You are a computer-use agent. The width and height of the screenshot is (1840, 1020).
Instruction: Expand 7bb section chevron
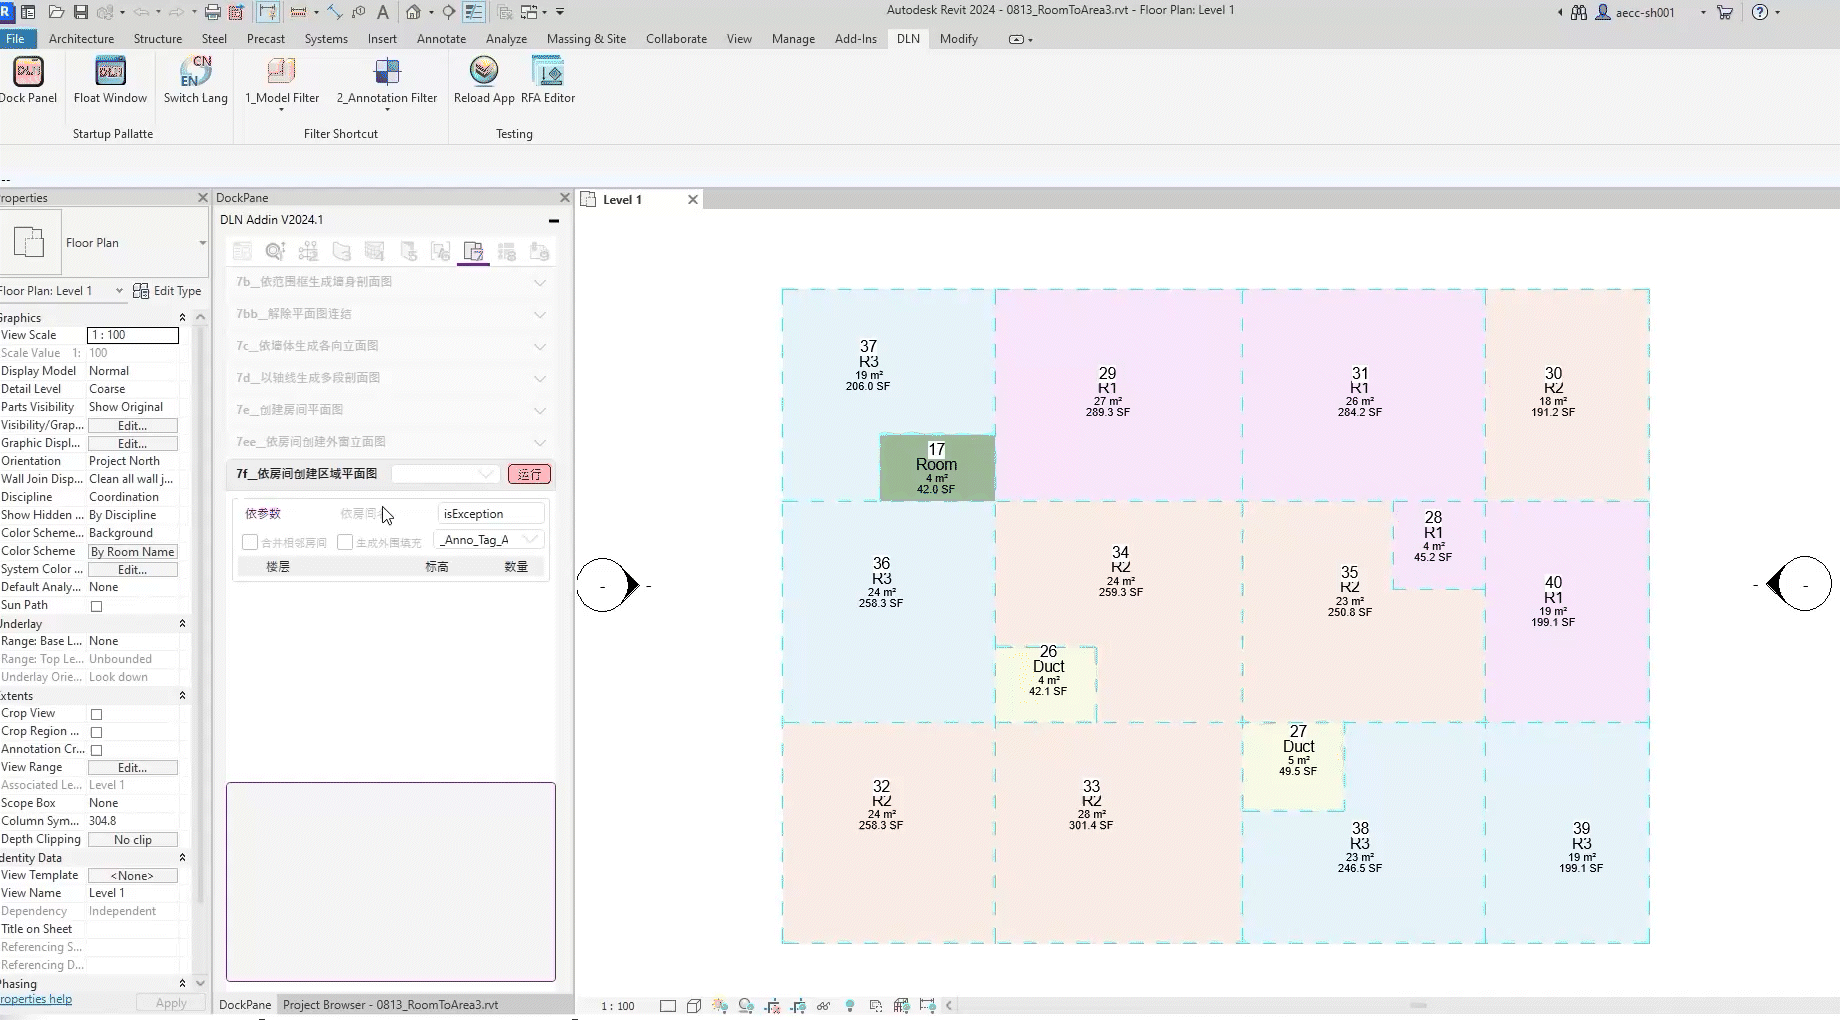point(540,314)
